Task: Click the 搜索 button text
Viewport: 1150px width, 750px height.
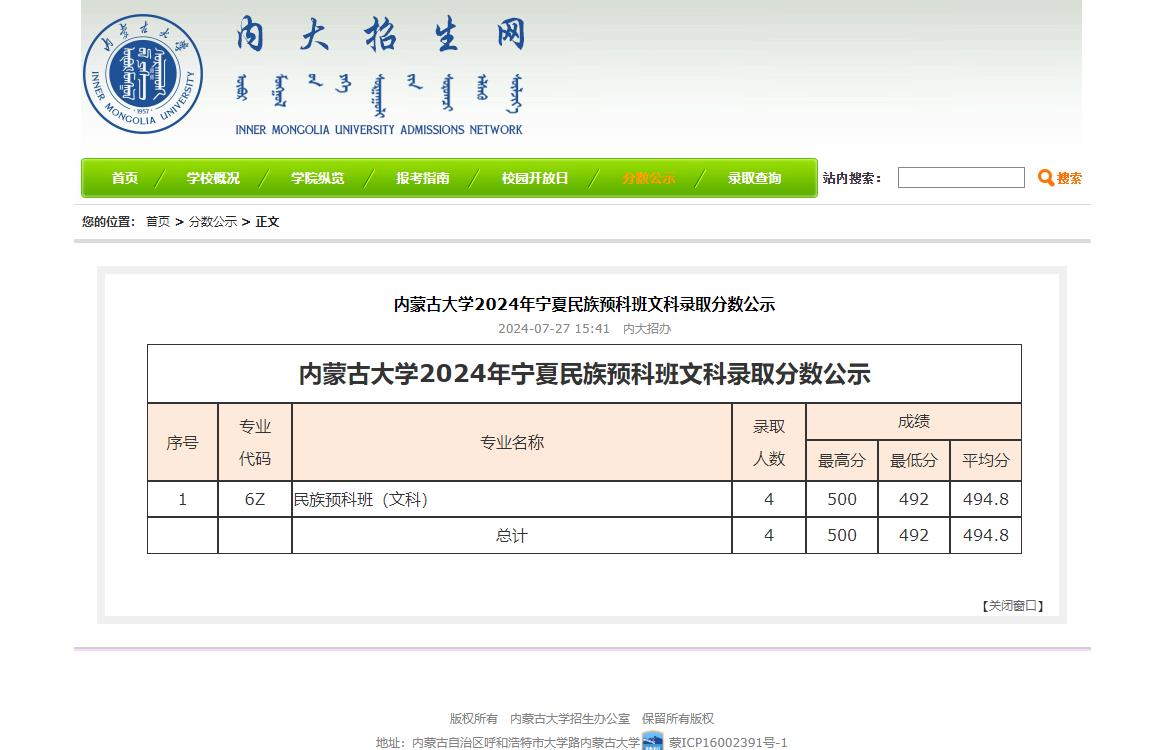Action: point(1069,178)
